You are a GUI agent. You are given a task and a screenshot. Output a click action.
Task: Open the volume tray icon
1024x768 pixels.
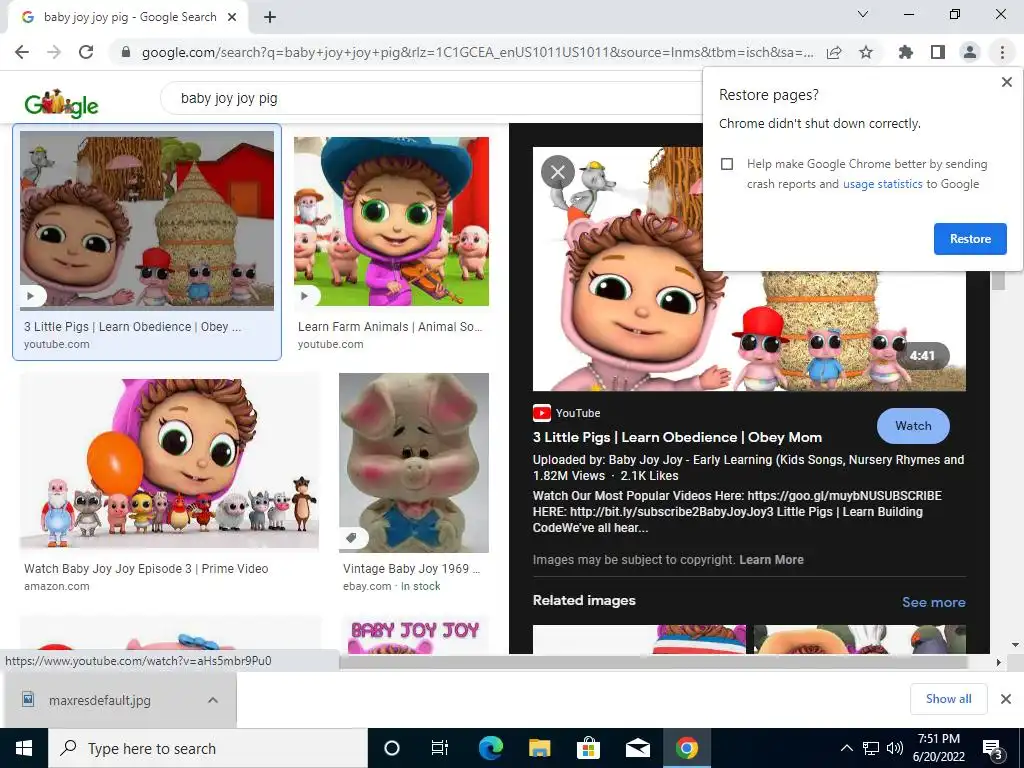[895, 748]
